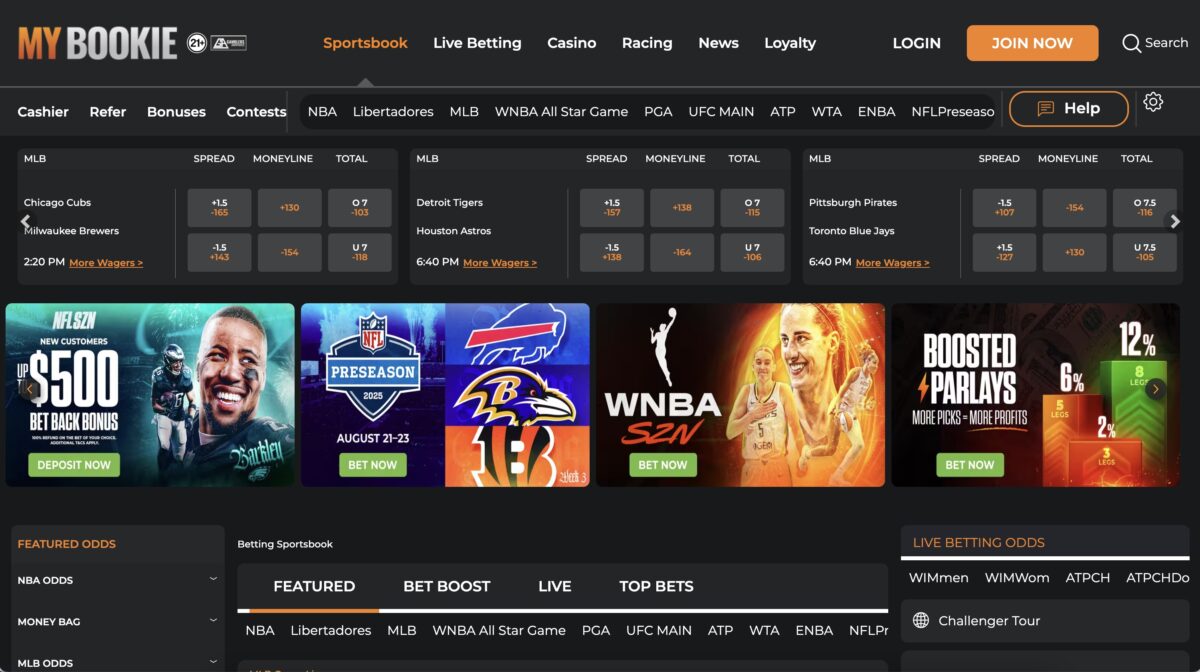Open Challenger Tour live betting row
This screenshot has width=1200, height=672.
[x=1045, y=621]
